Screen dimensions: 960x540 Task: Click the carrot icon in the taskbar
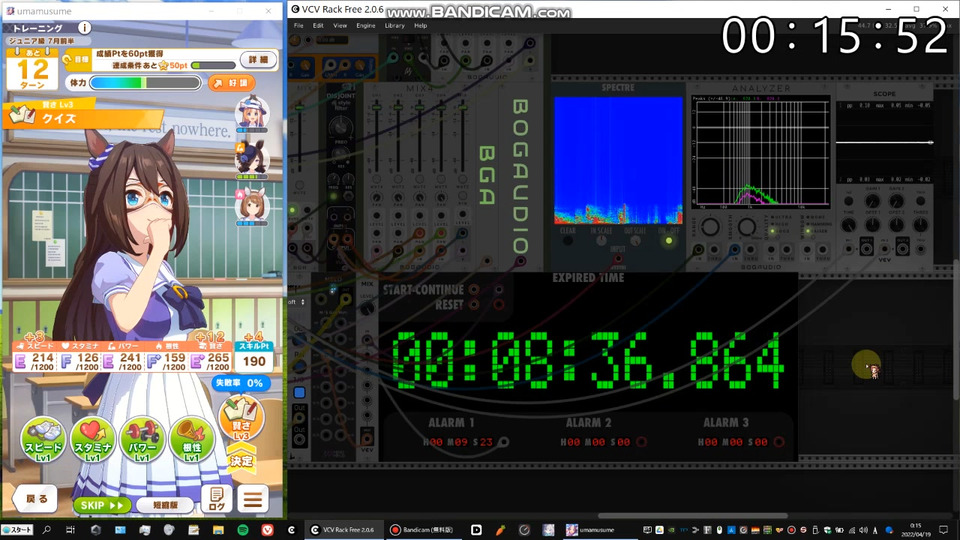(500, 530)
